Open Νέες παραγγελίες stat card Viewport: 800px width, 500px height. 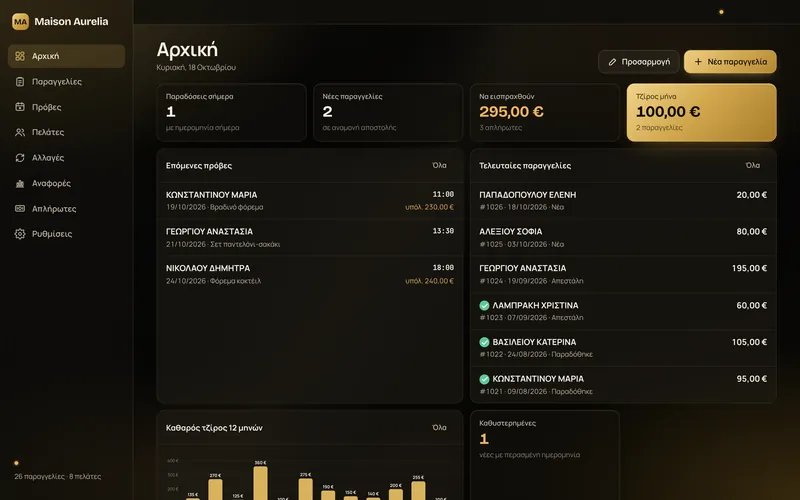coord(388,112)
